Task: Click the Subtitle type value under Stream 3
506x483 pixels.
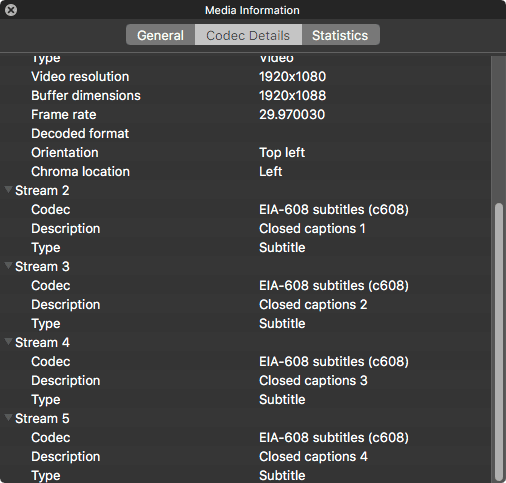Action: coord(282,324)
